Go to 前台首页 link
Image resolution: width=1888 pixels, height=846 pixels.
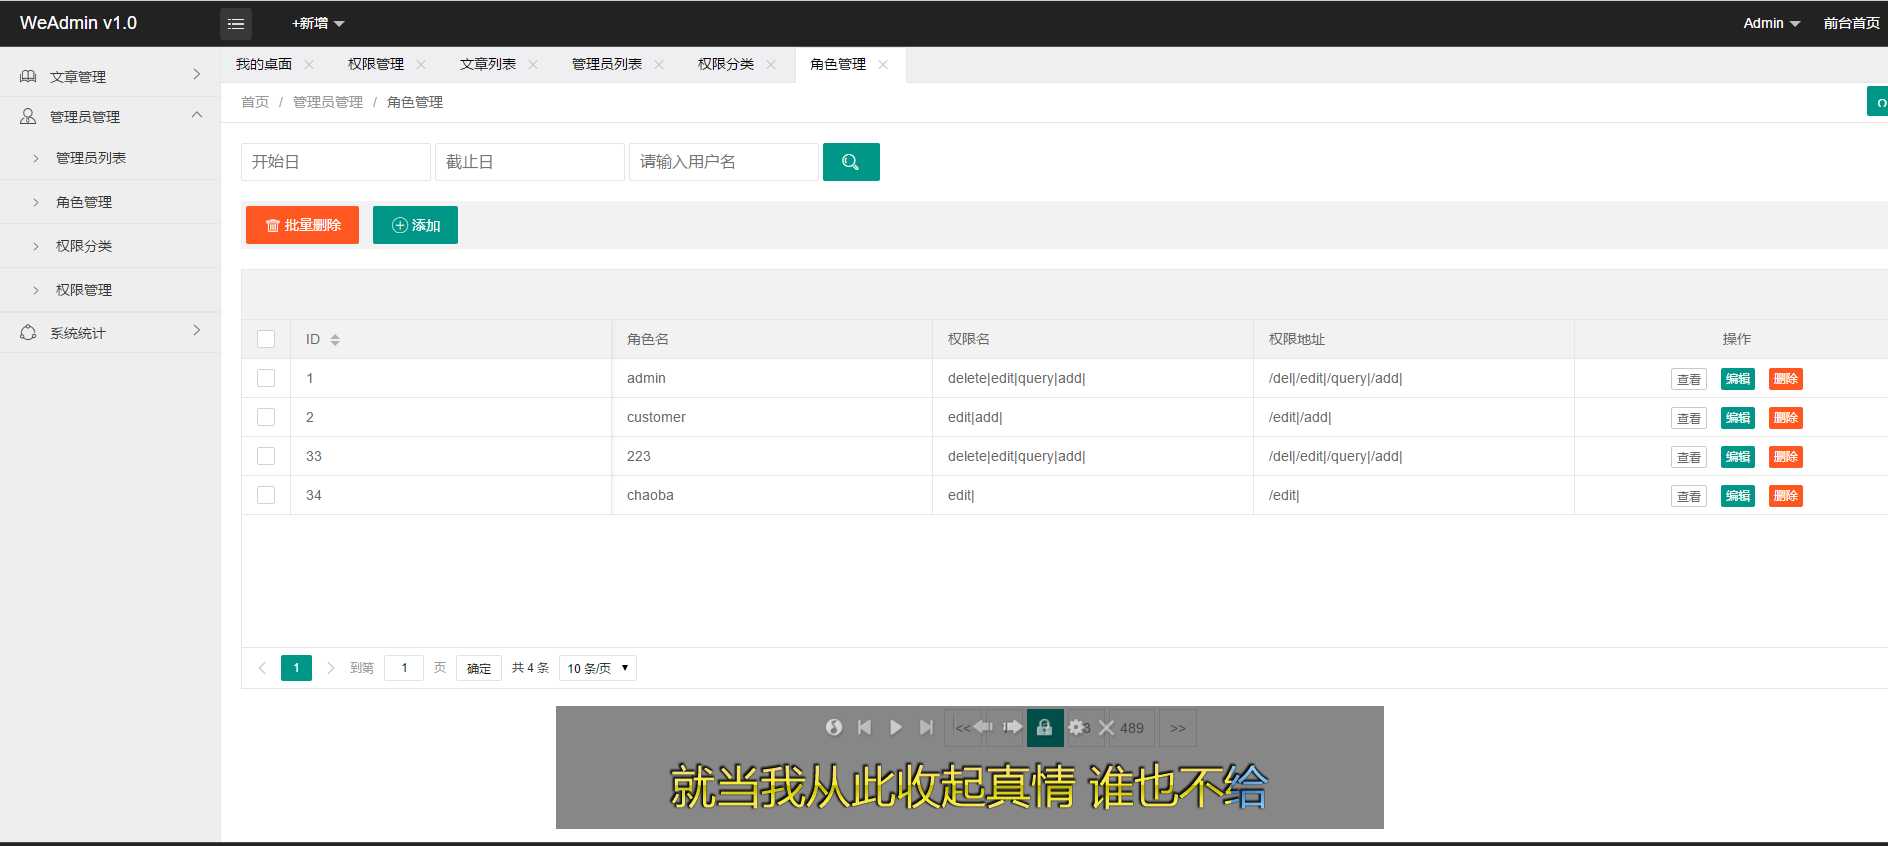(x=1851, y=23)
